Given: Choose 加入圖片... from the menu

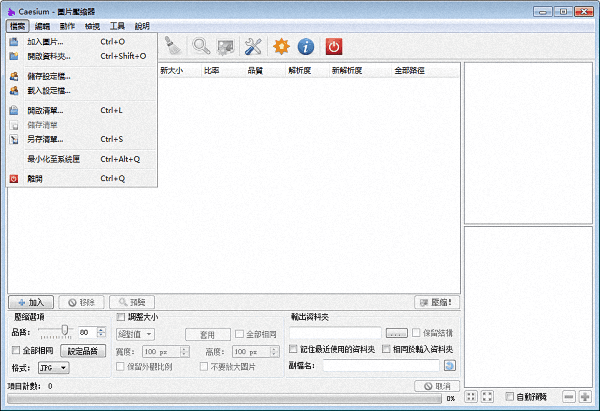Looking at the screenshot, I should (x=81, y=42).
